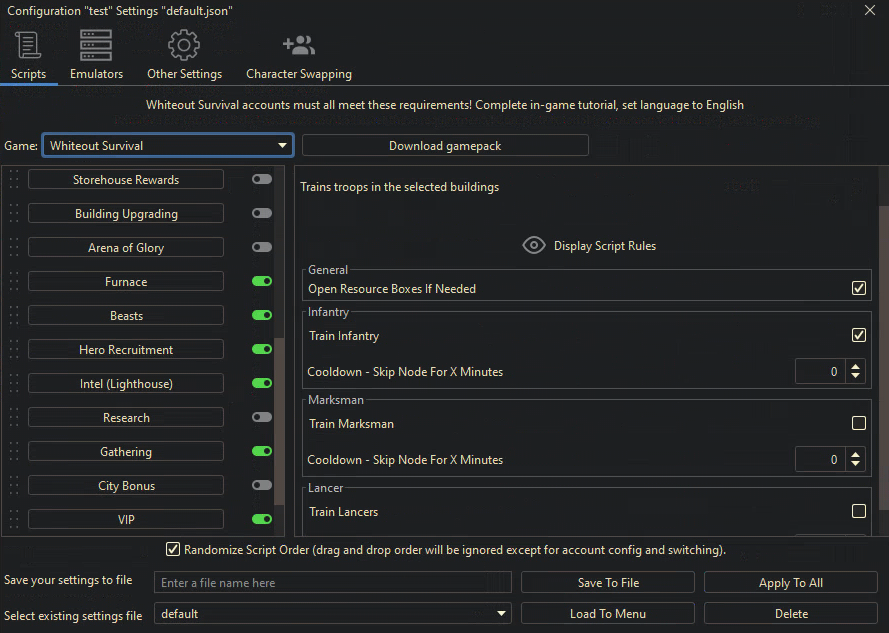Decrease Marksman cooldown minutes with down arrow
This screenshot has height=633, width=889.
pyautogui.click(x=855, y=465)
